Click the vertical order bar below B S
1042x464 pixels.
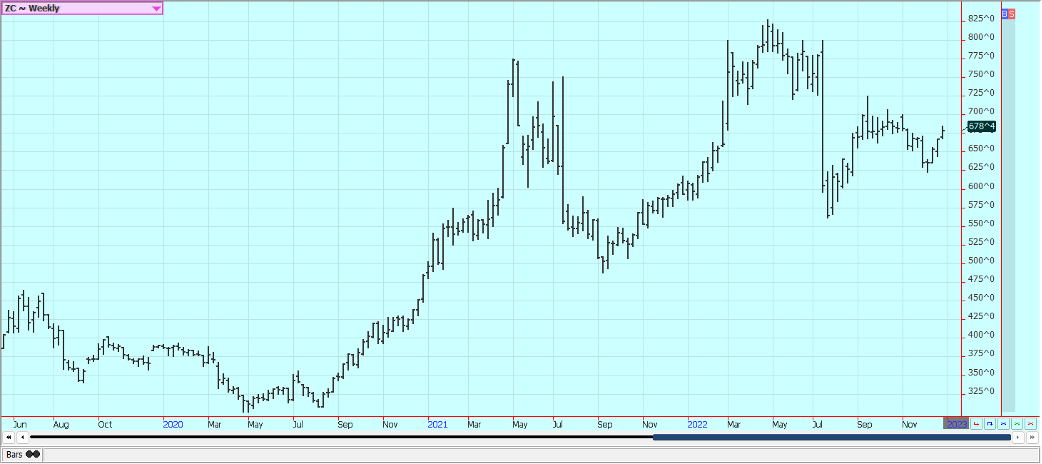coord(1008,215)
